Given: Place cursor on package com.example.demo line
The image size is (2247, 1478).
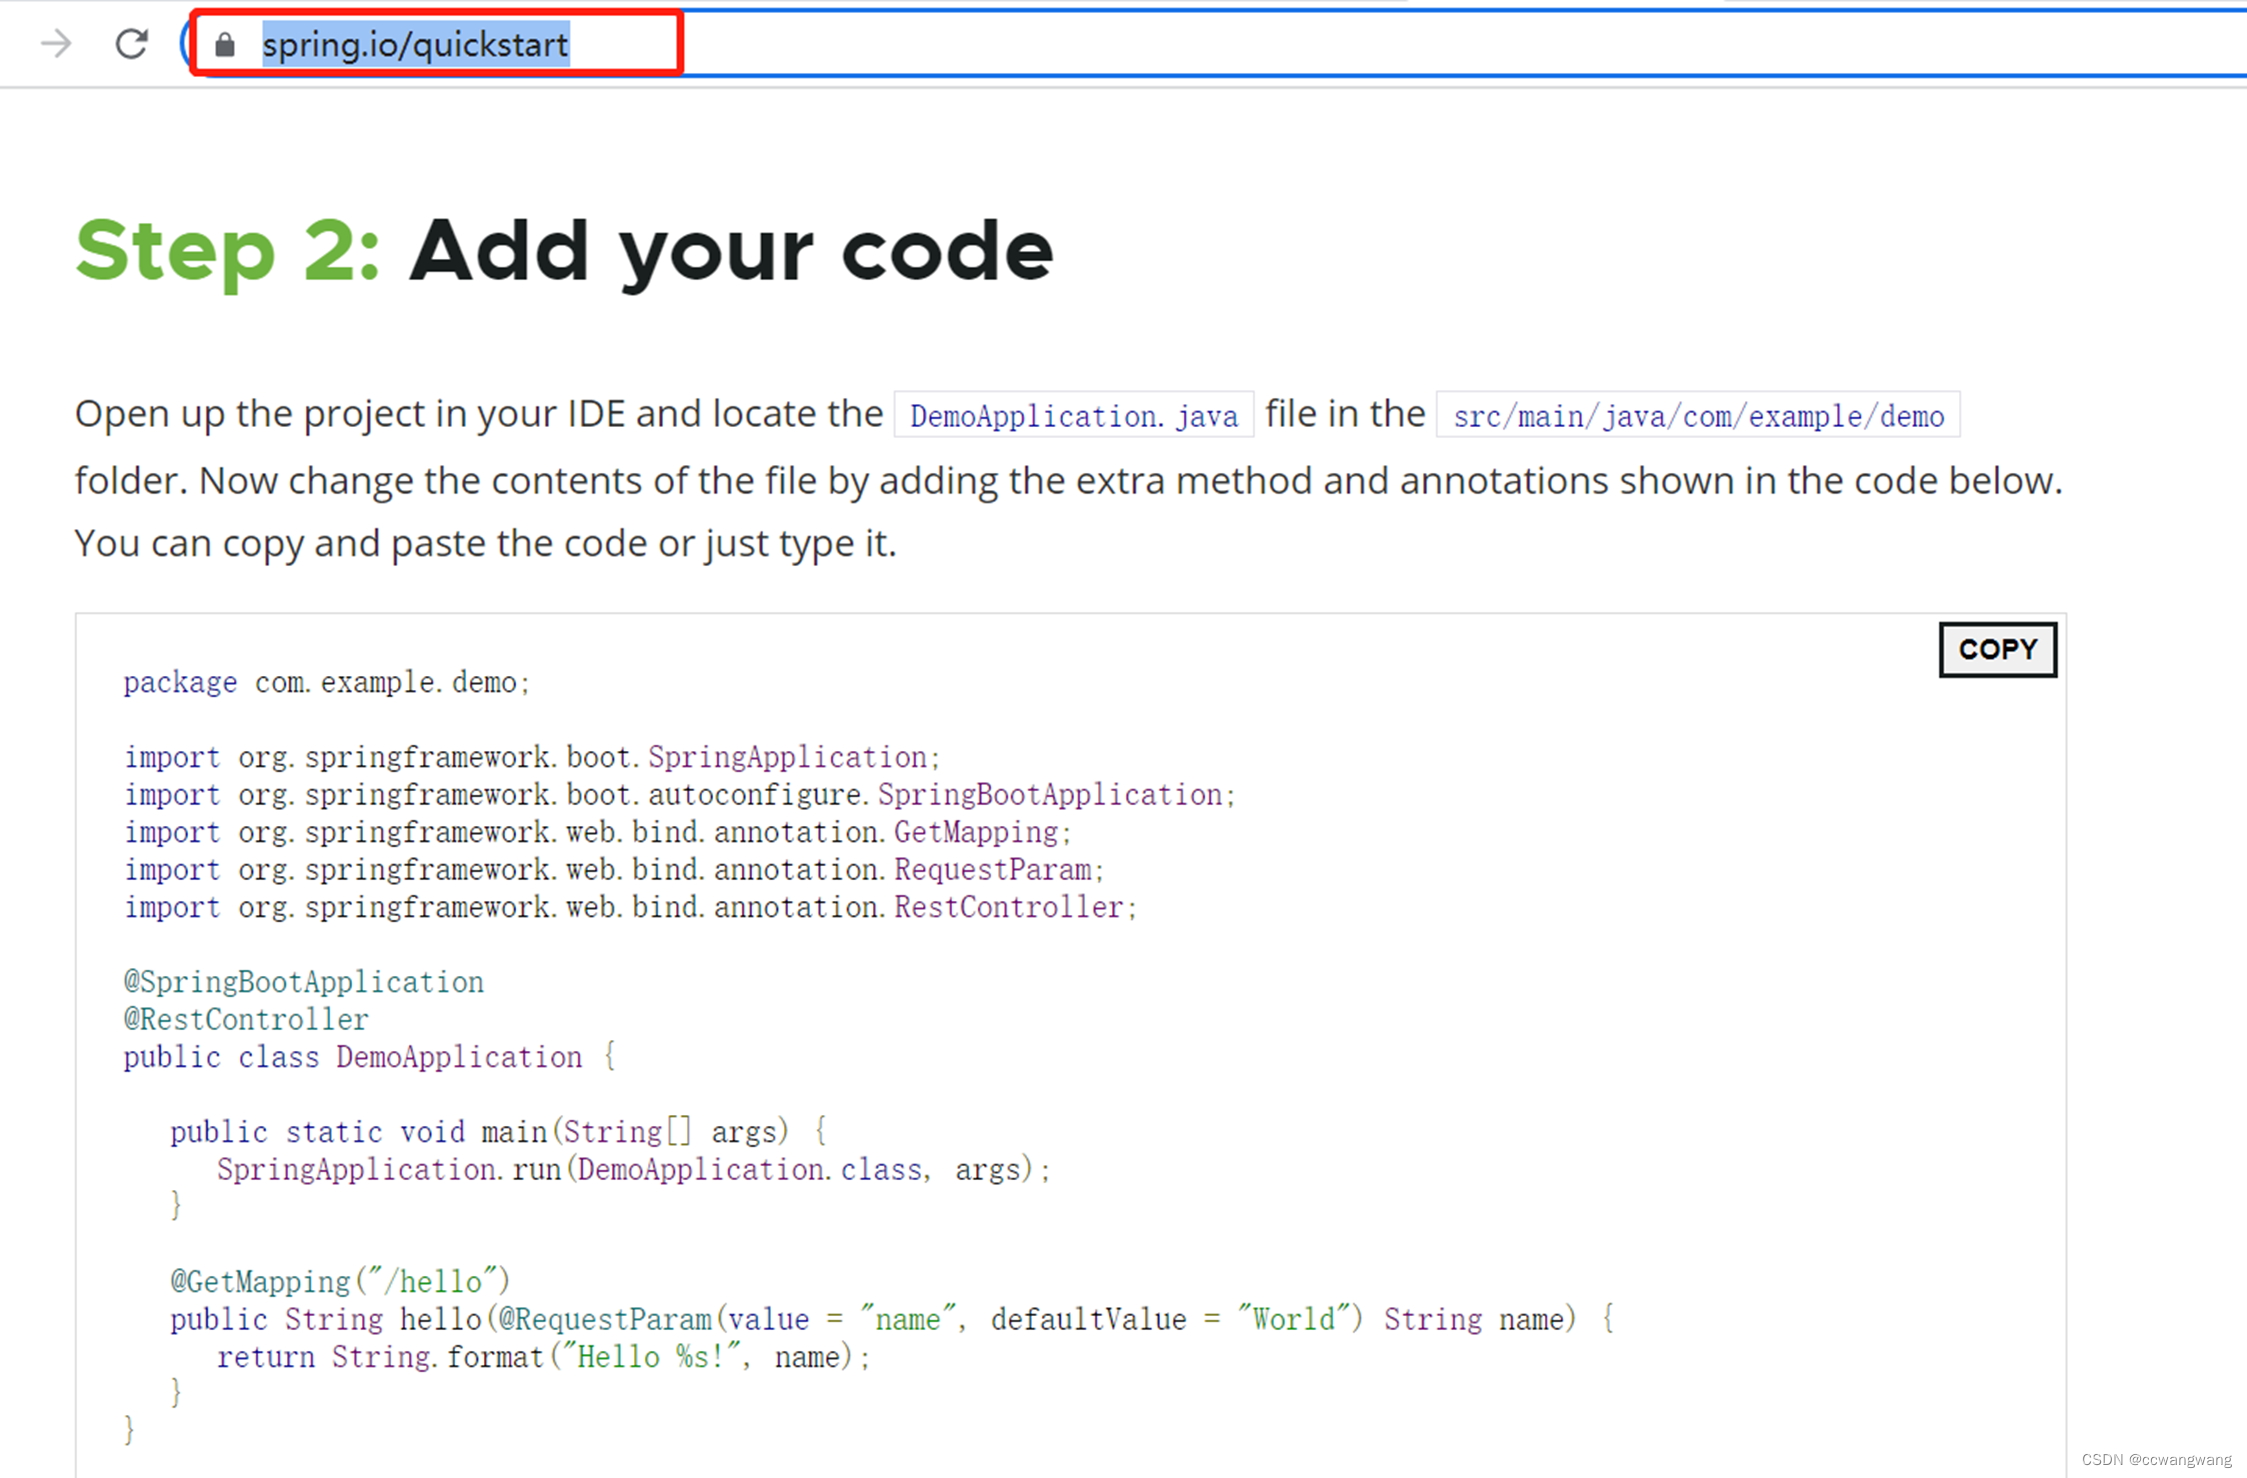Looking at the screenshot, I should 326,683.
